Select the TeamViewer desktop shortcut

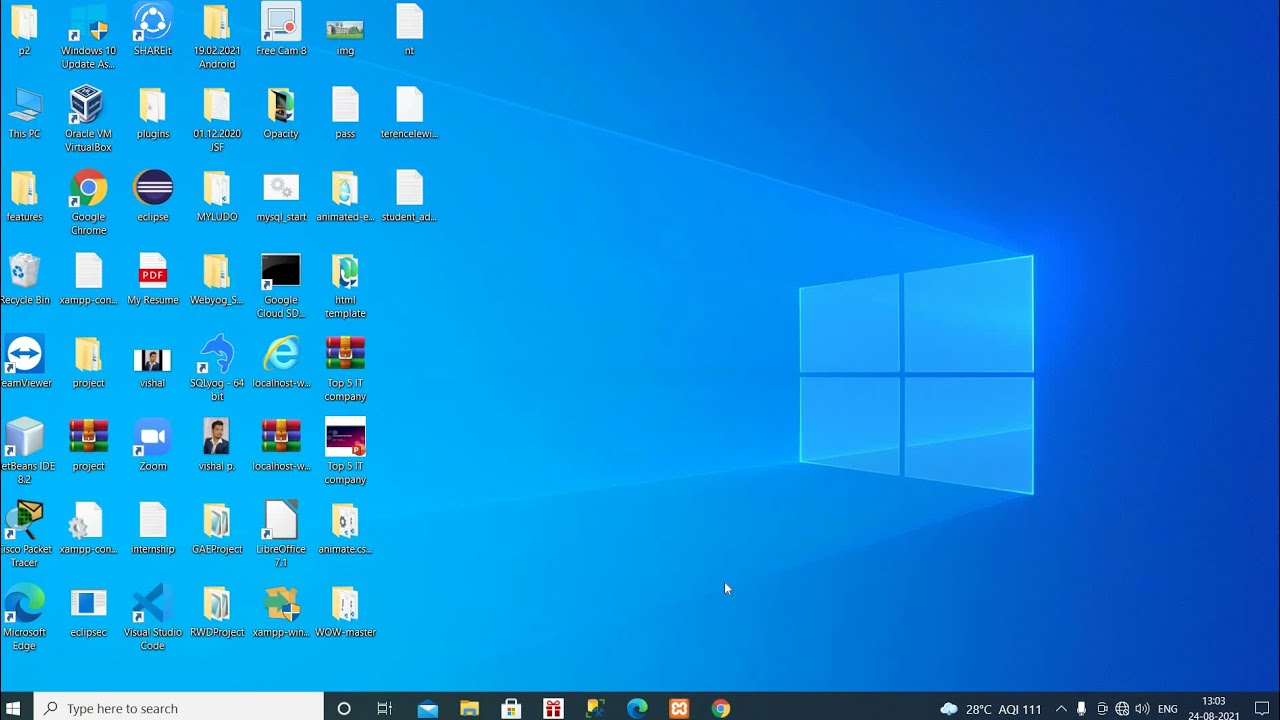click(24, 355)
